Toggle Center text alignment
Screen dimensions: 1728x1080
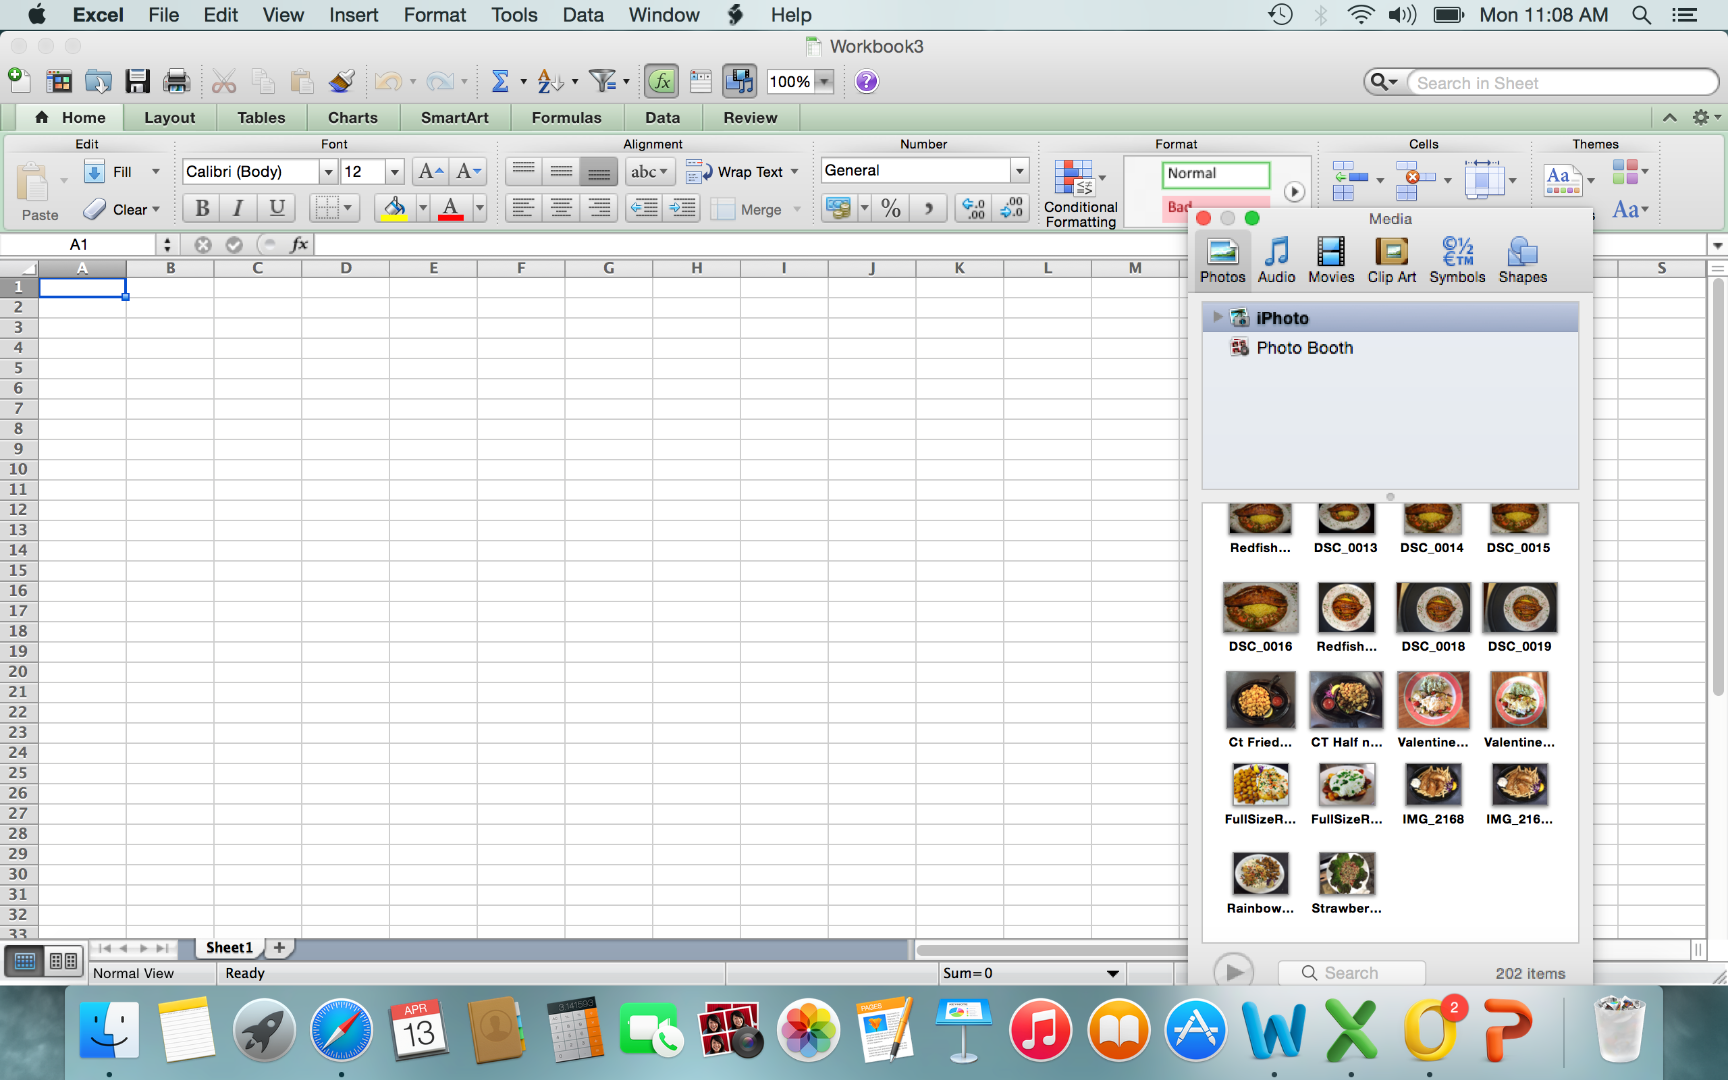click(562, 208)
